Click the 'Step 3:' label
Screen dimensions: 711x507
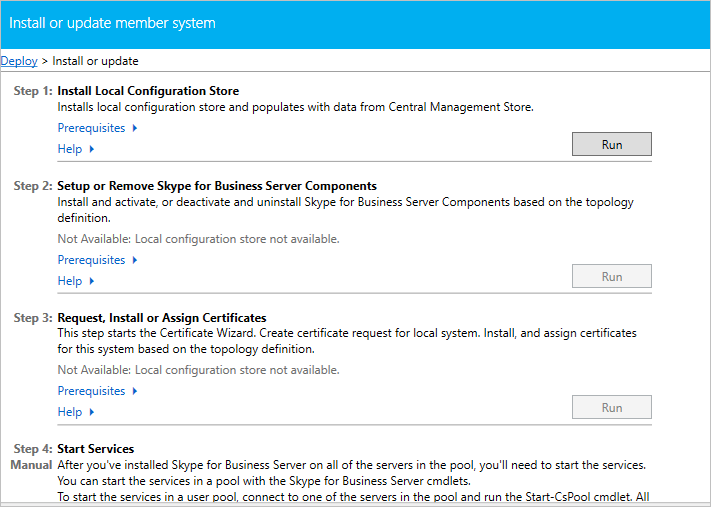[x=33, y=317]
